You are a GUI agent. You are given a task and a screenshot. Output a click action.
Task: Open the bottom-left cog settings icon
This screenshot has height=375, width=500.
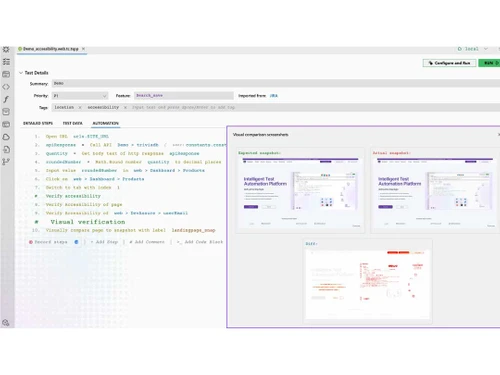pos(6,322)
